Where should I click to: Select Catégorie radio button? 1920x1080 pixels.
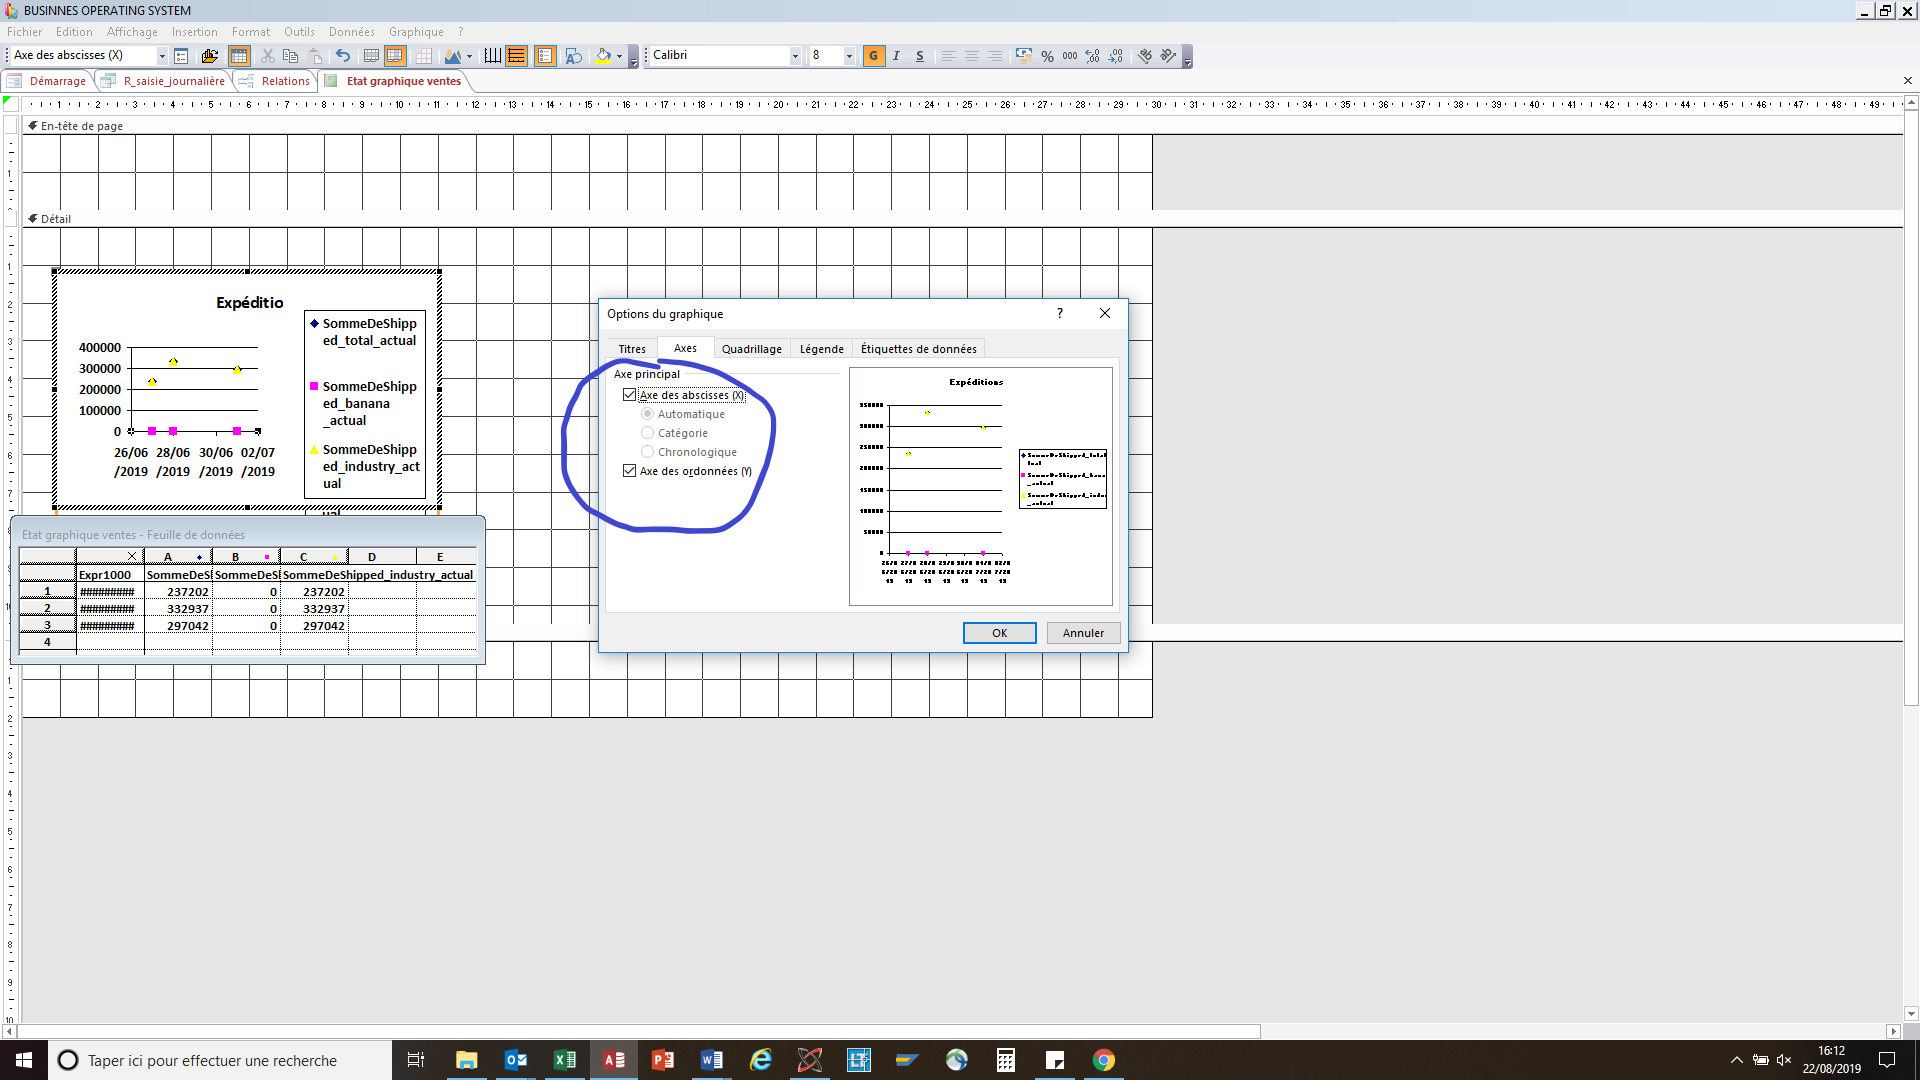(x=647, y=433)
